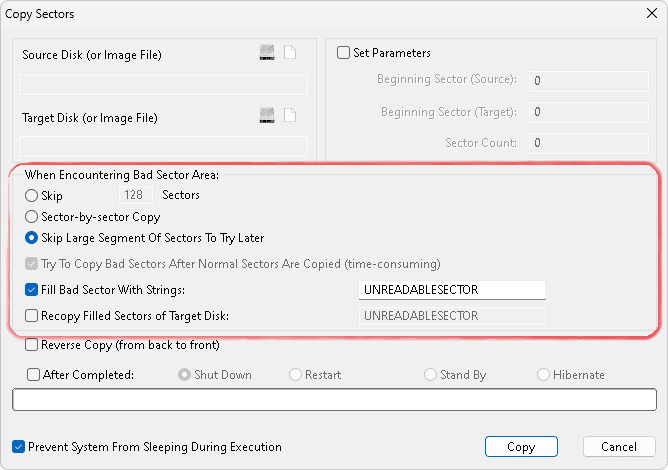Enable Recopy Filled Sectors of Target Disk
The width and height of the screenshot is (668, 470).
[32, 316]
